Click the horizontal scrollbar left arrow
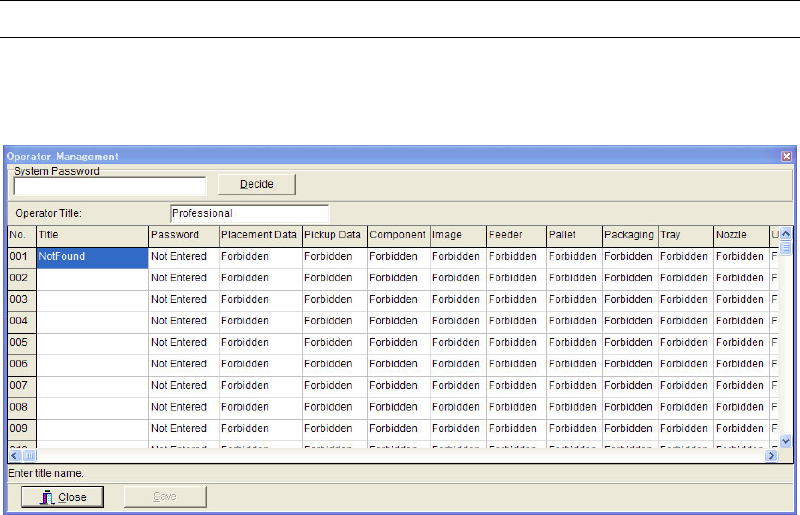 pos(15,455)
